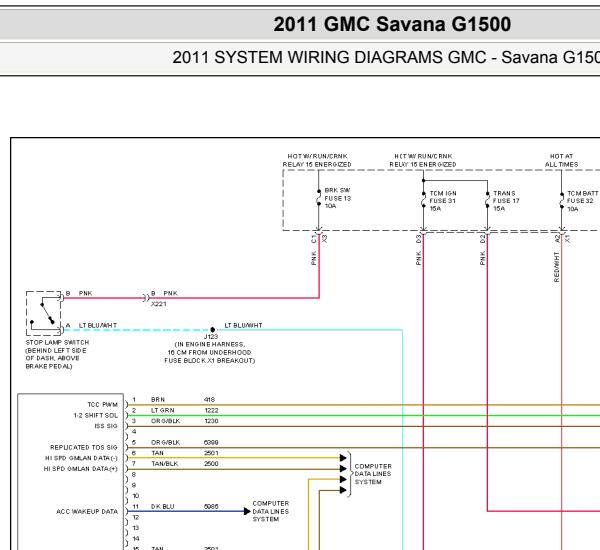Click the DK BLU wire arrowhead
The image size is (600, 550).
pos(247,511)
